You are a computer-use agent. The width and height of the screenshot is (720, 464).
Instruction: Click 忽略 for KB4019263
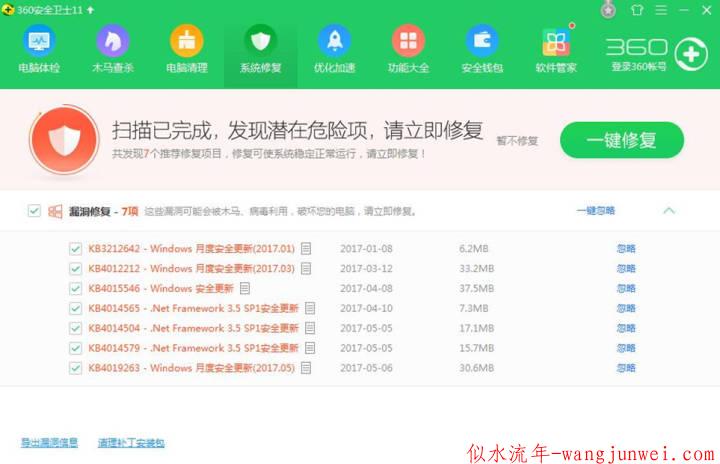(x=626, y=368)
